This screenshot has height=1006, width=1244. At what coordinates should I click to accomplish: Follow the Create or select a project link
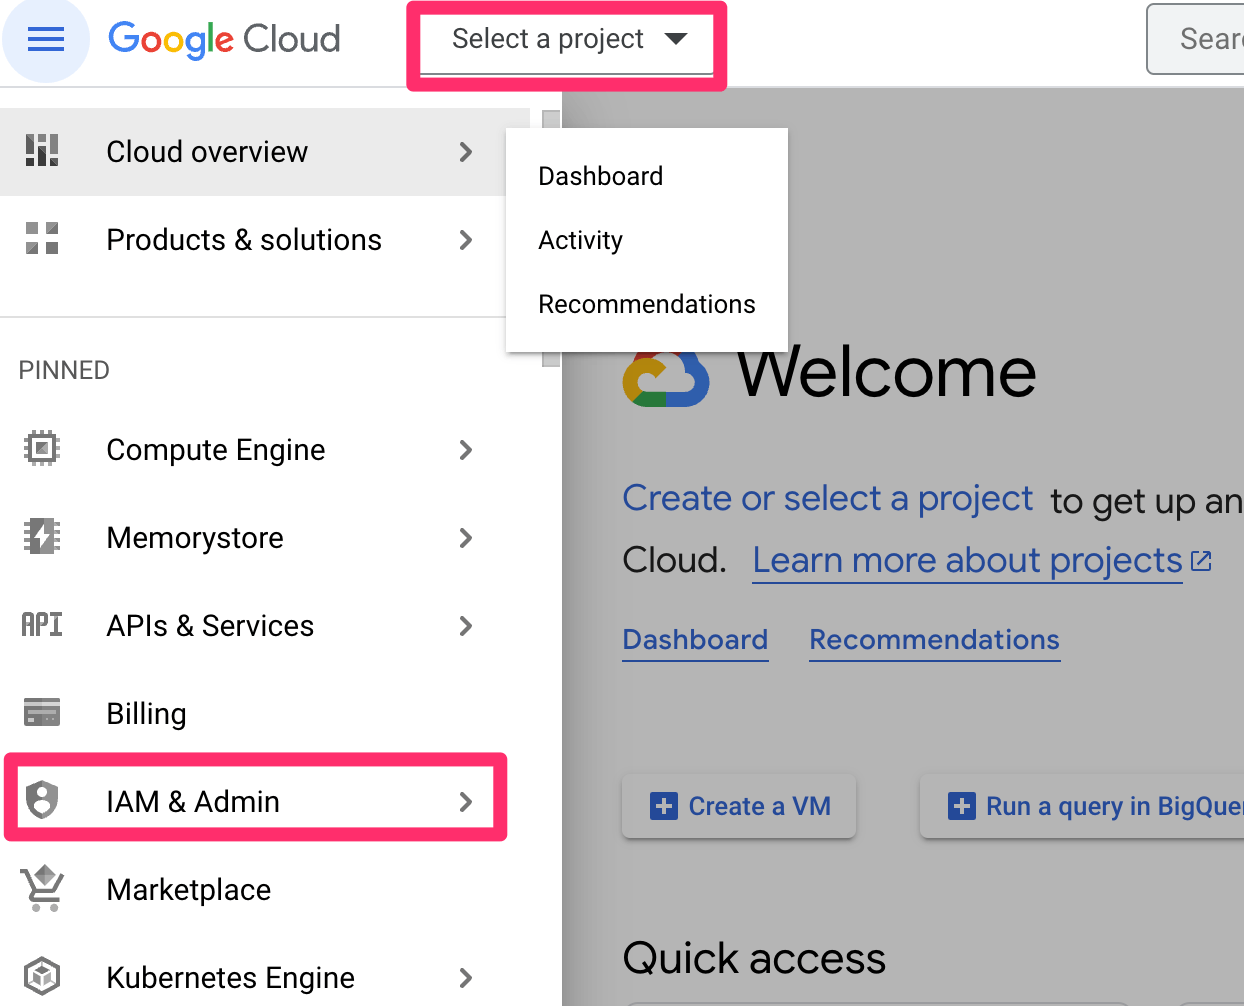[x=828, y=498]
